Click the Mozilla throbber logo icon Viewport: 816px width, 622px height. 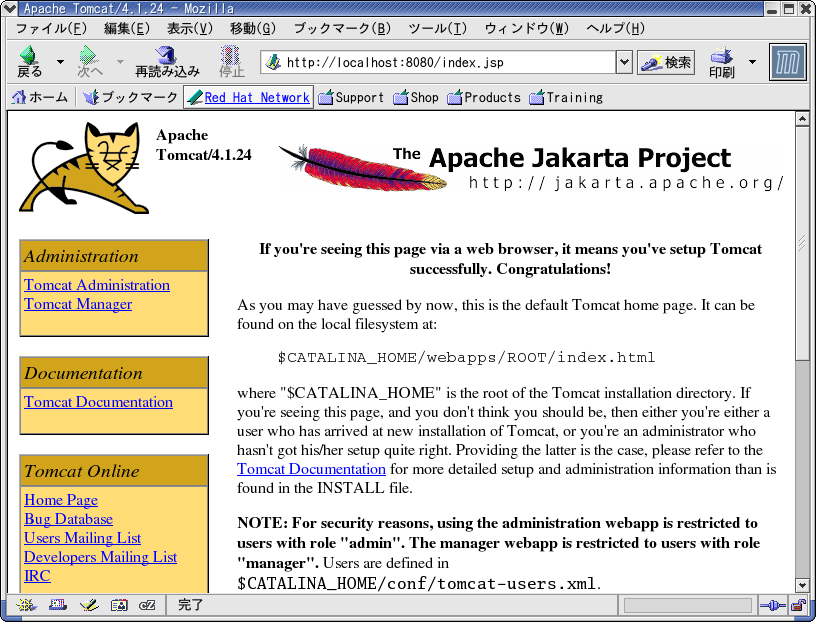pyautogui.click(x=787, y=62)
